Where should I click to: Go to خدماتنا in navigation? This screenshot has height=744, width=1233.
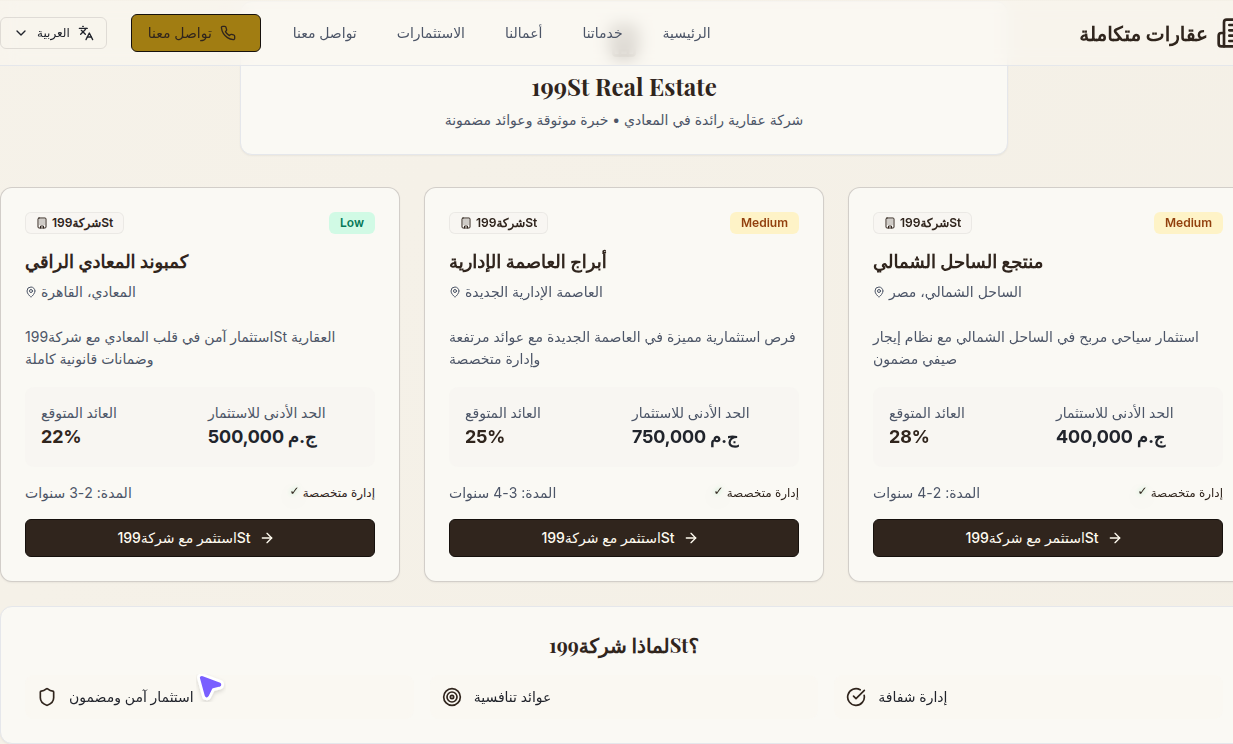click(x=602, y=33)
